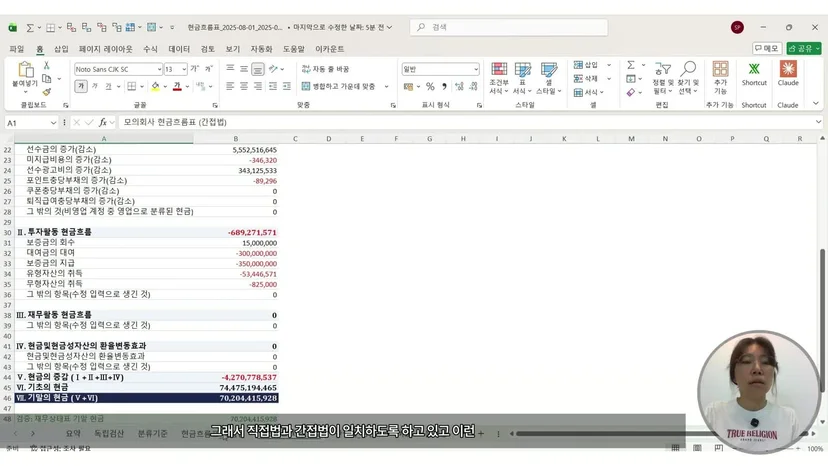
Task: Switch to the Insert (삽입) tab
Action: click(x=61, y=49)
